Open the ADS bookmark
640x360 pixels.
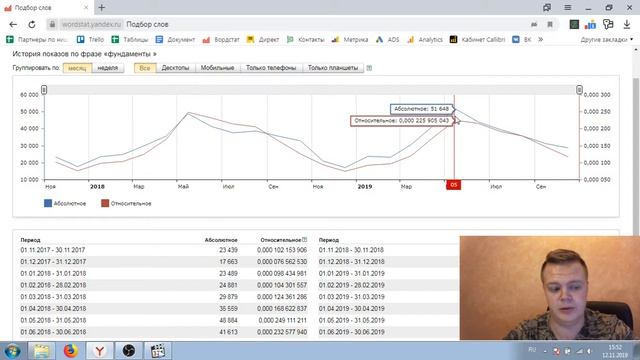(388, 40)
